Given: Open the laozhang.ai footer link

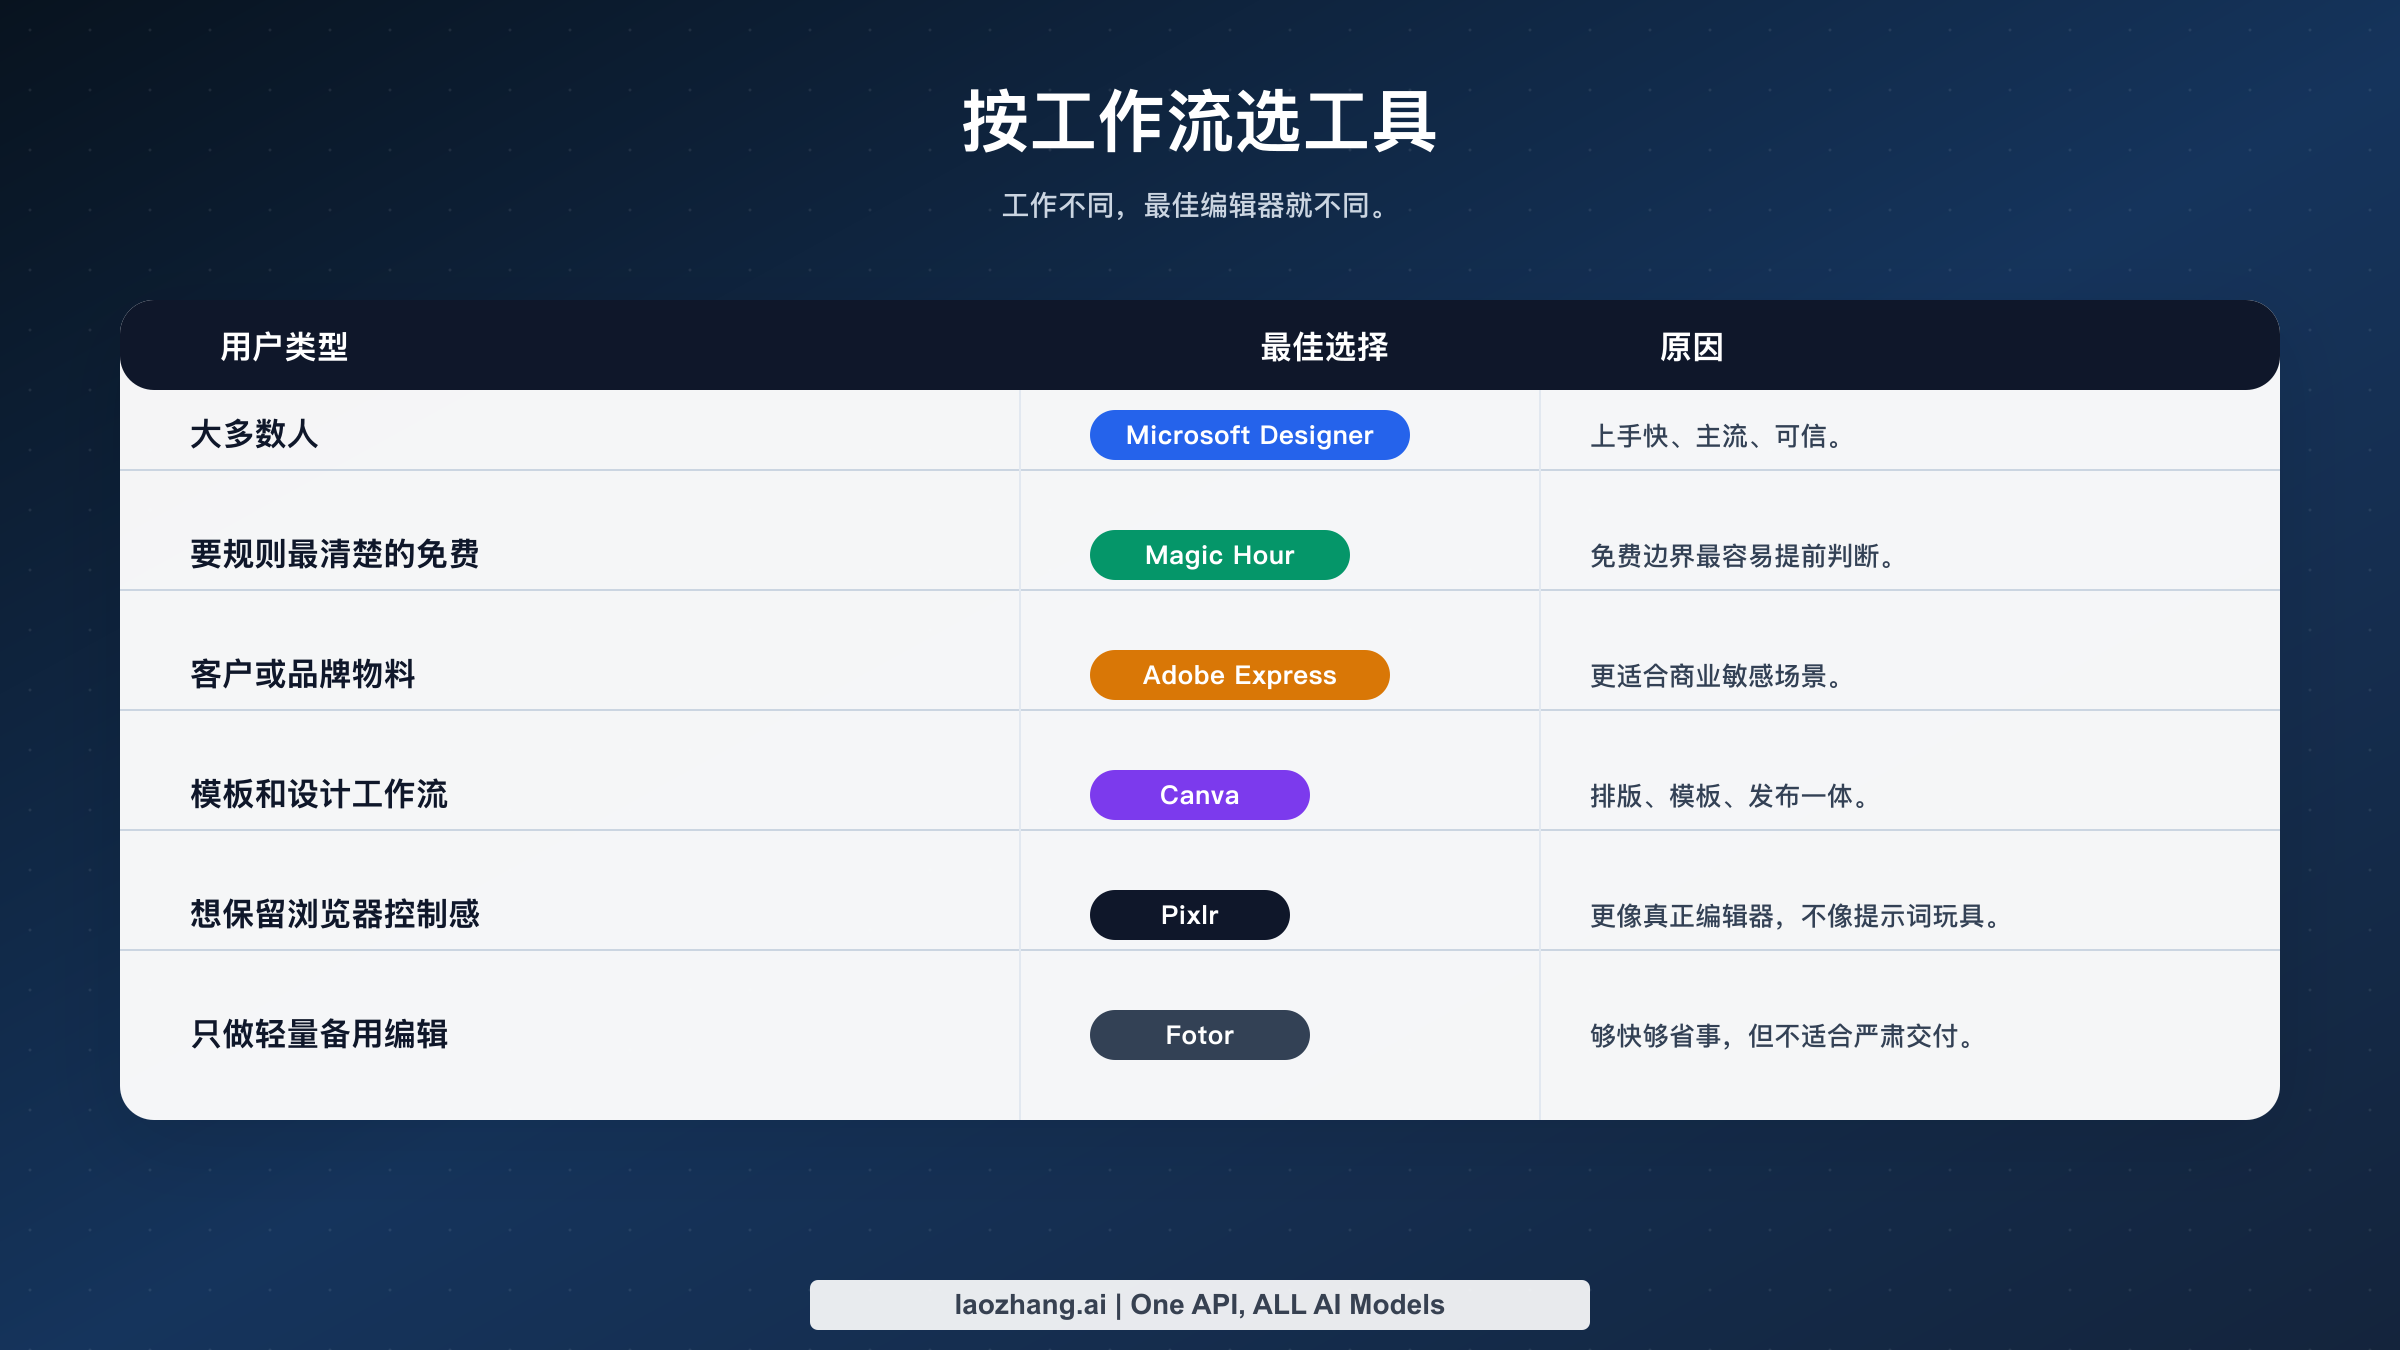Looking at the screenshot, I should (x=1198, y=1304).
